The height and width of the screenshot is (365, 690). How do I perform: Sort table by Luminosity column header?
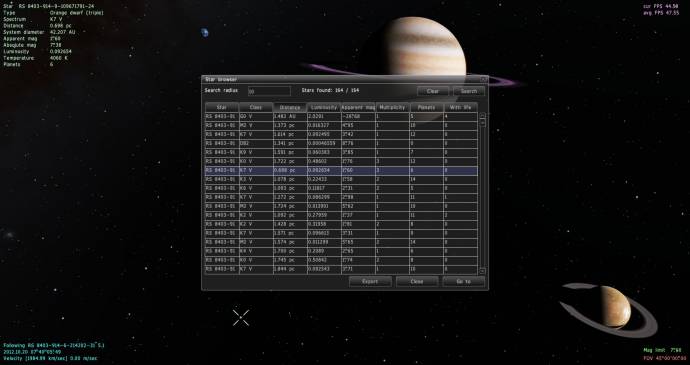[324, 107]
